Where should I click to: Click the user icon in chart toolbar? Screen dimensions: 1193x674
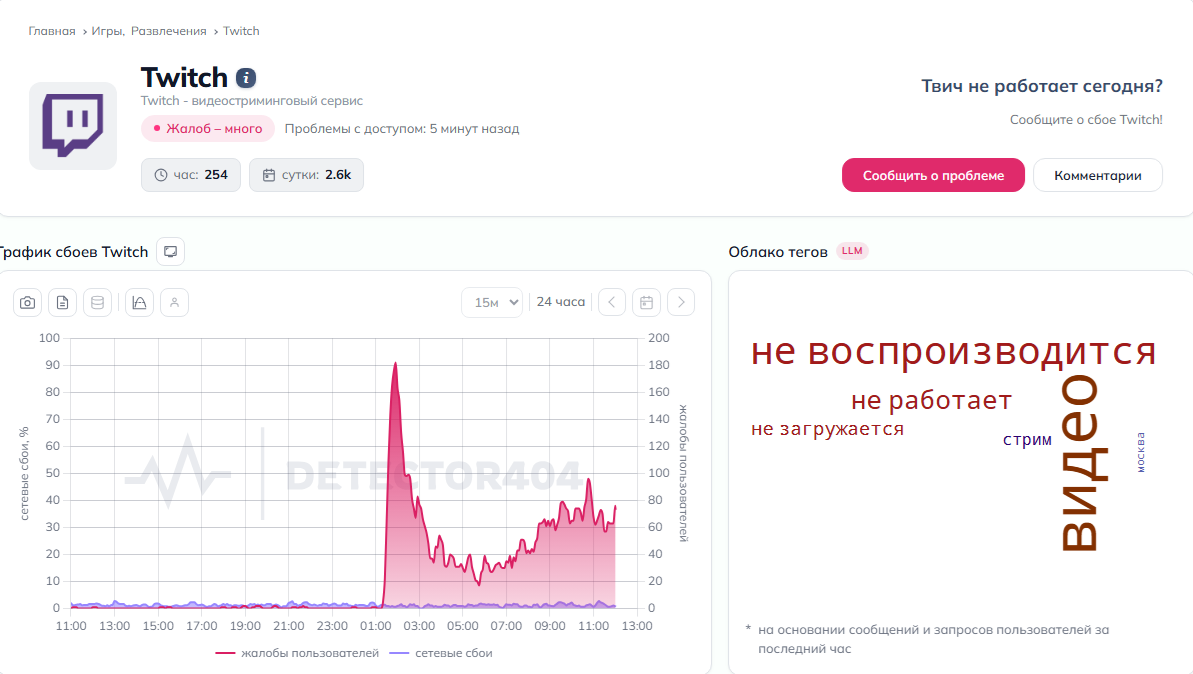174,303
